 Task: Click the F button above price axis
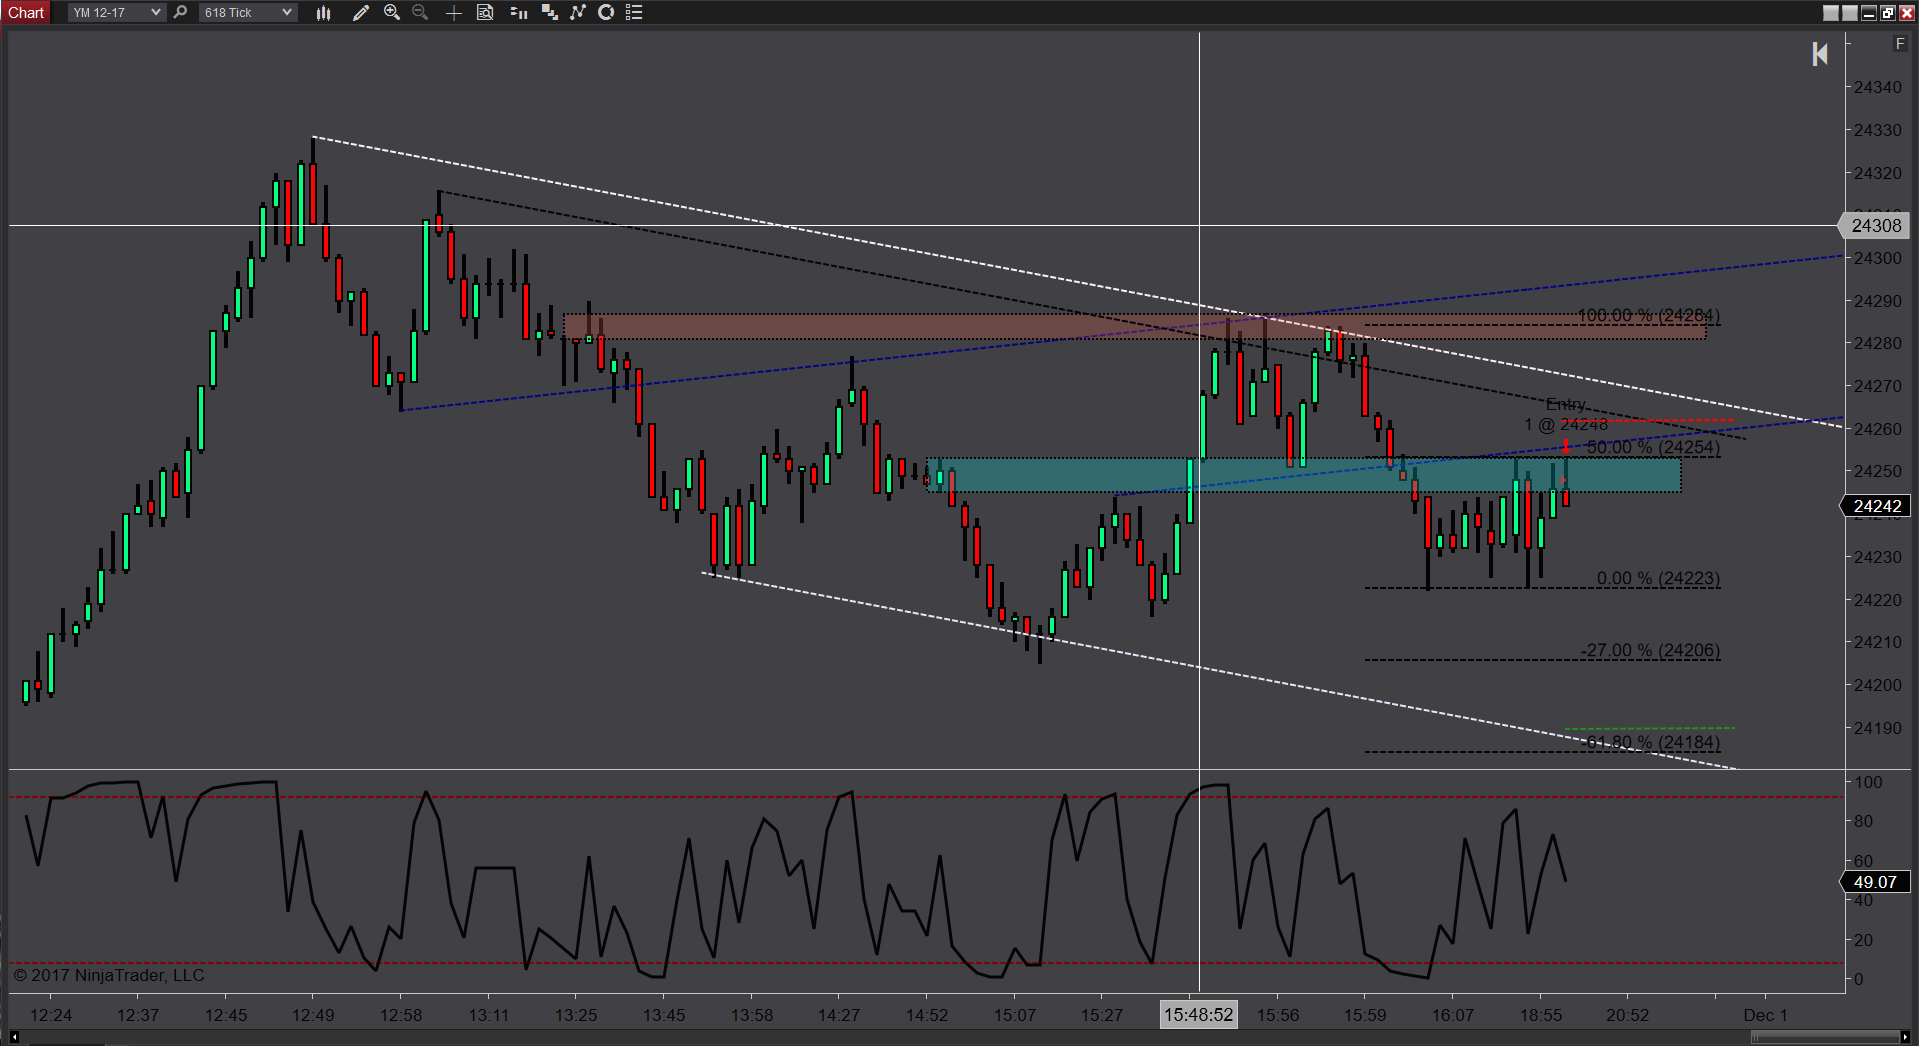click(1899, 44)
